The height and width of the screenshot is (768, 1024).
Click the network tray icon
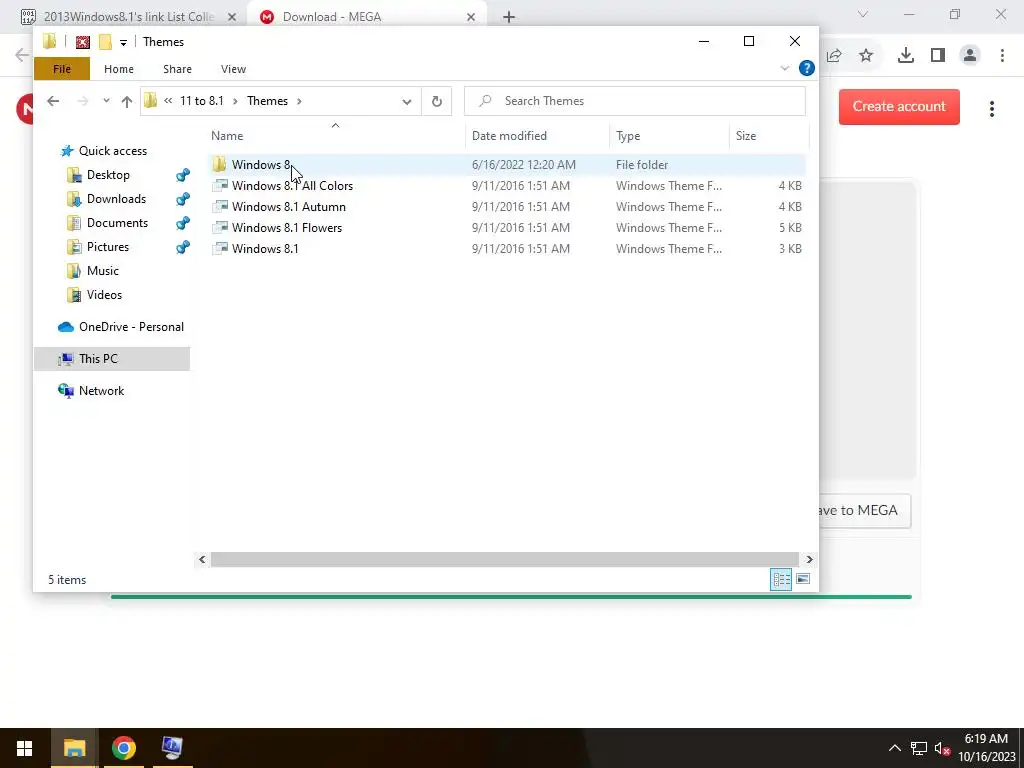tap(919, 748)
